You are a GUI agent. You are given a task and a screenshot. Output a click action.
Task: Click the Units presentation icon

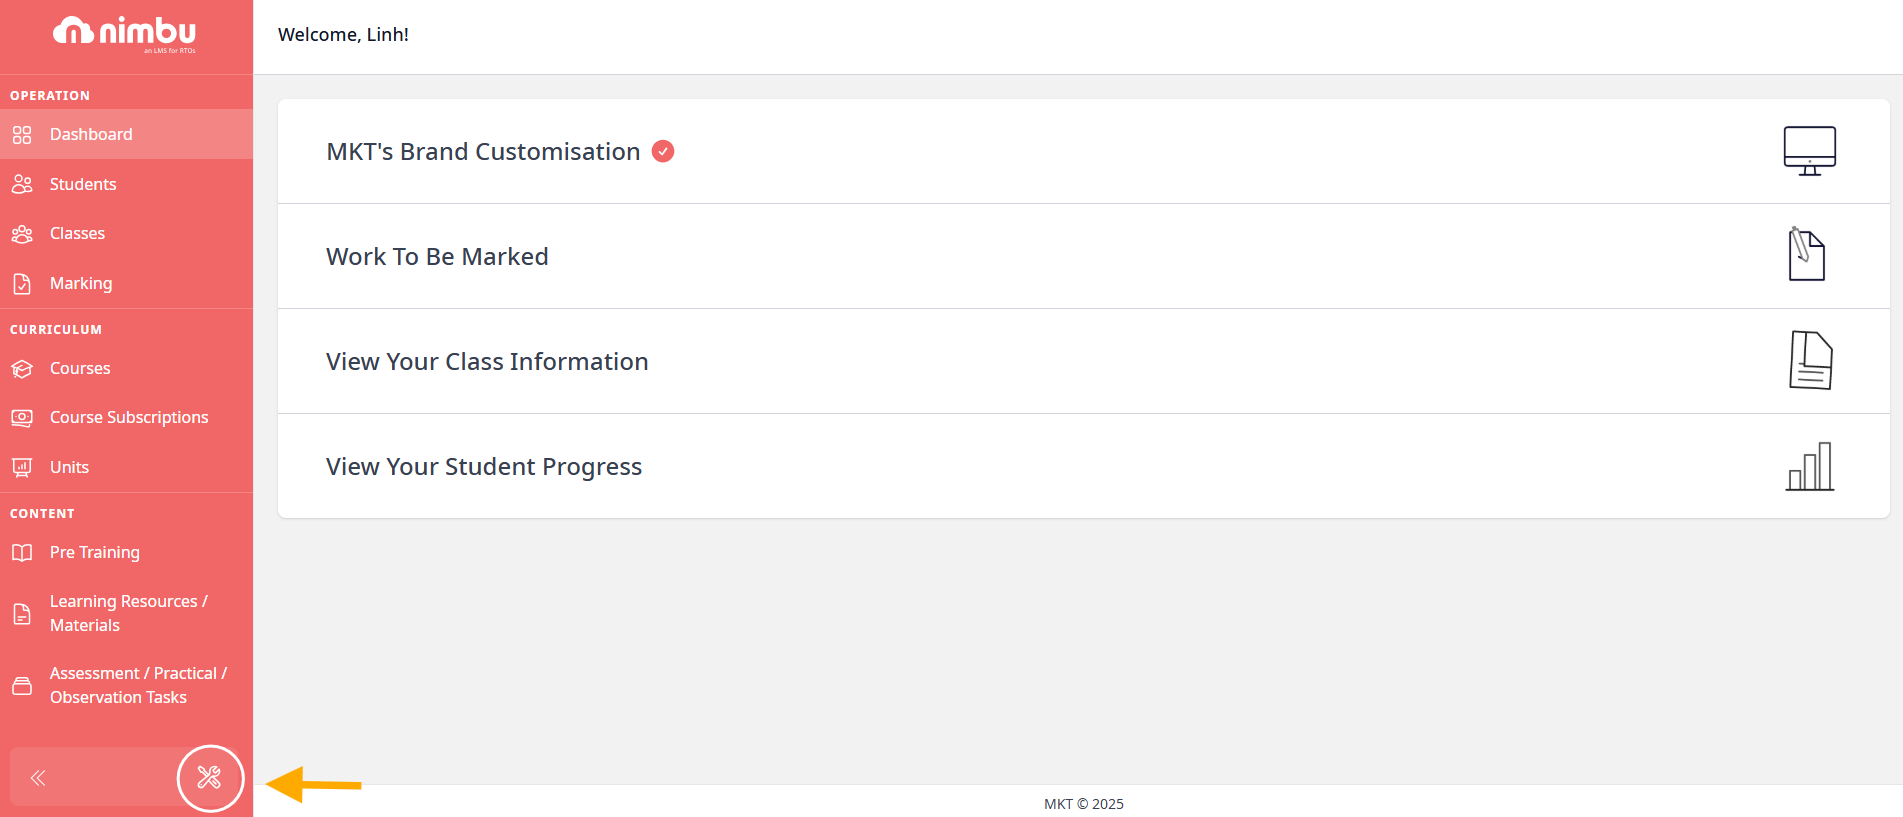tap(22, 467)
